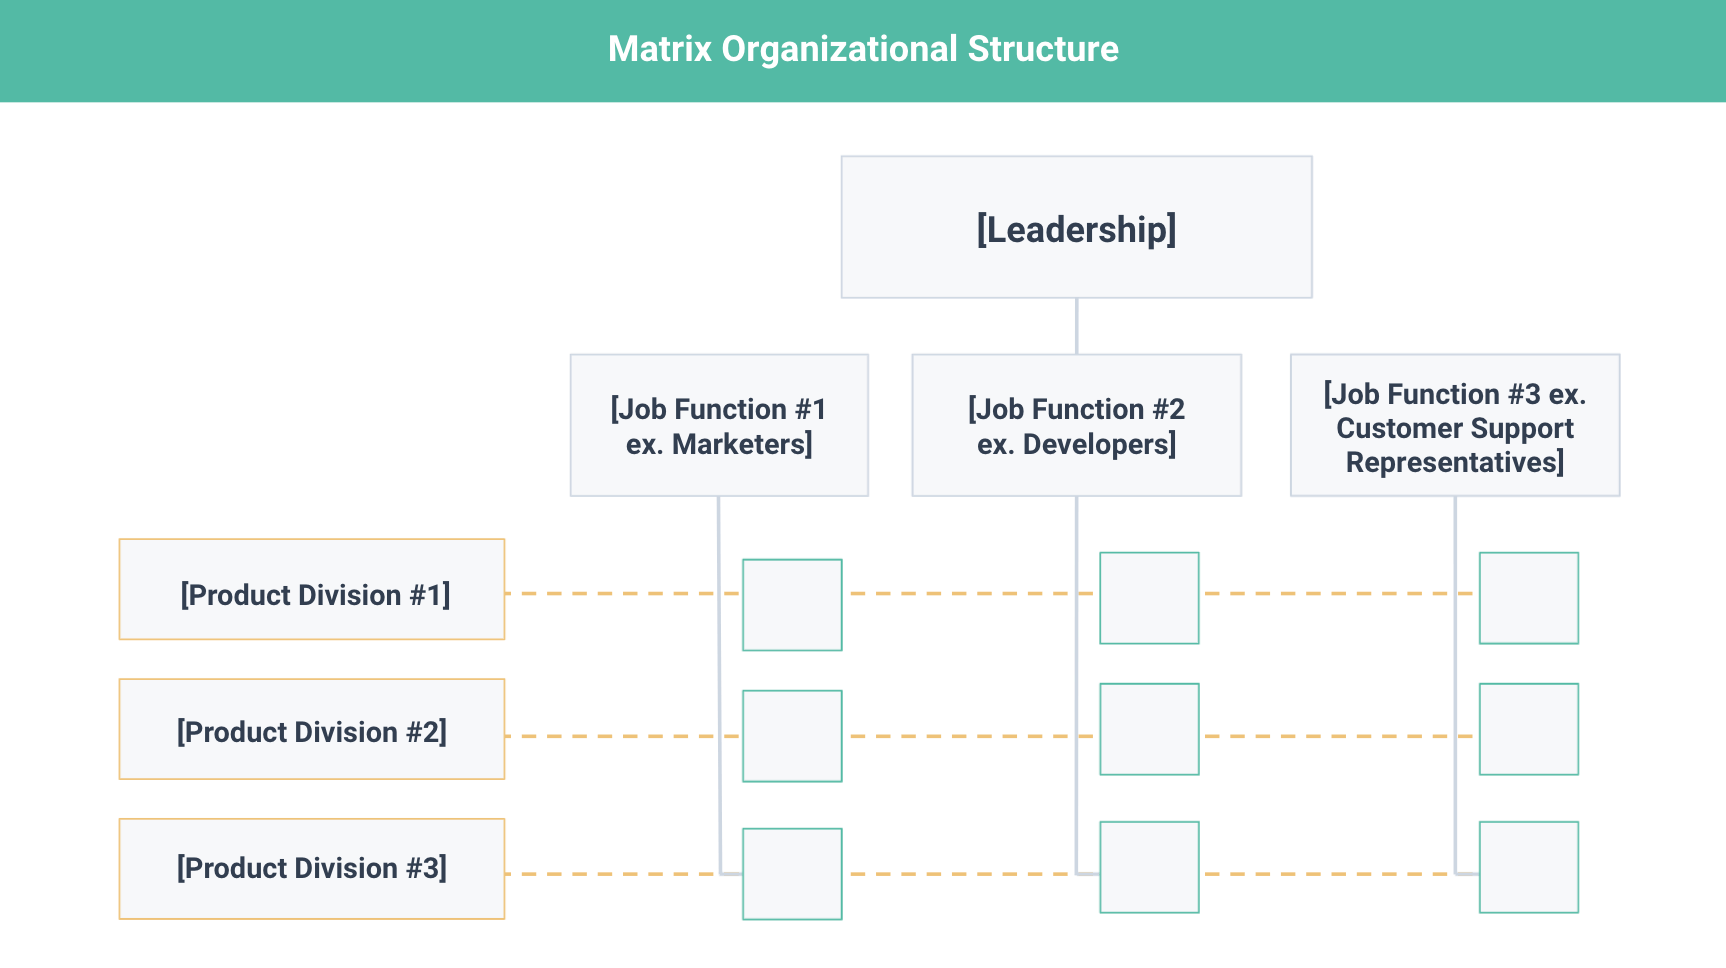Viewport: 1726px width, 968px height.
Task: Click the Leadership box
Action: click(1076, 227)
